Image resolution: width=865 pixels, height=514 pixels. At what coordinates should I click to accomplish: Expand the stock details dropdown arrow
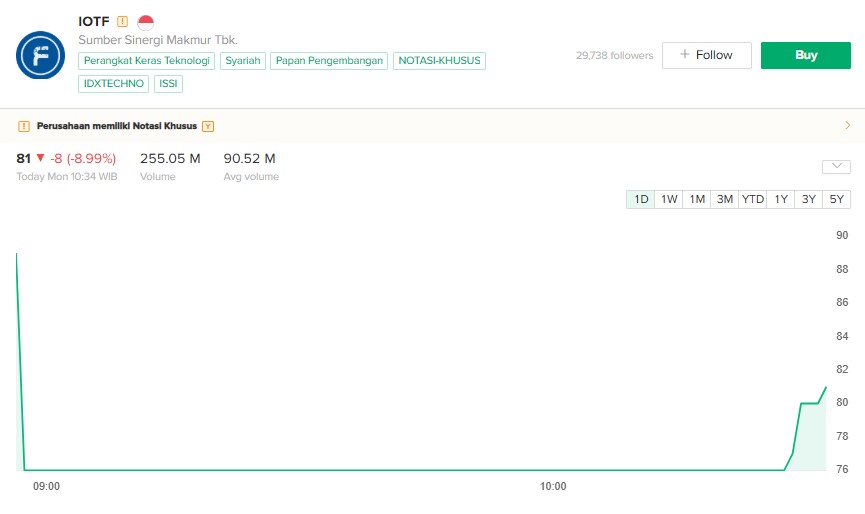[x=836, y=167]
